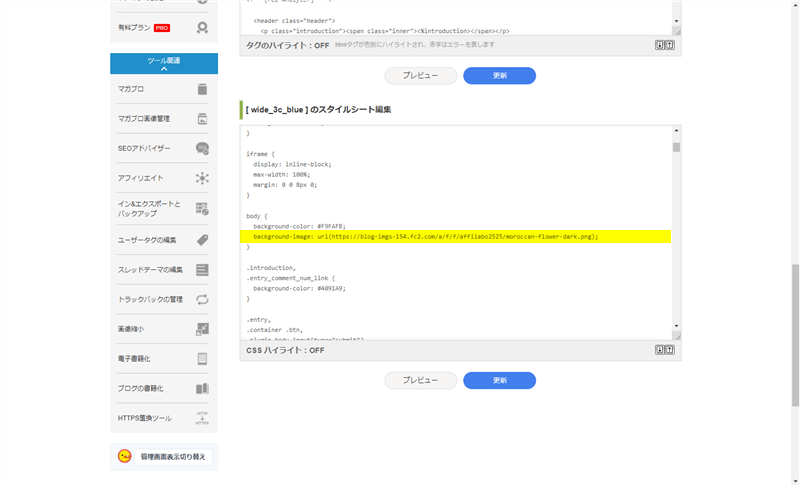Expand the HTML editor with down-arrow icon
The width and height of the screenshot is (800, 486).
(x=659, y=45)
